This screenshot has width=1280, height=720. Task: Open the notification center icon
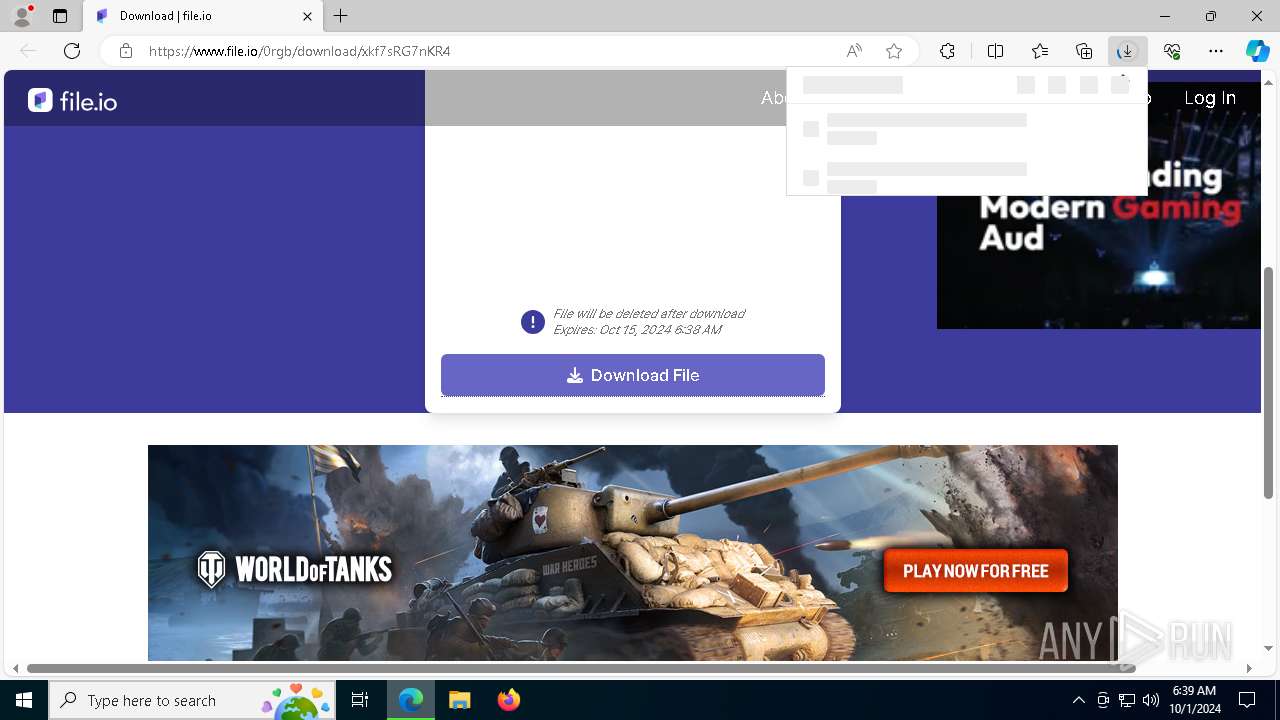(x=1247, y=700)
